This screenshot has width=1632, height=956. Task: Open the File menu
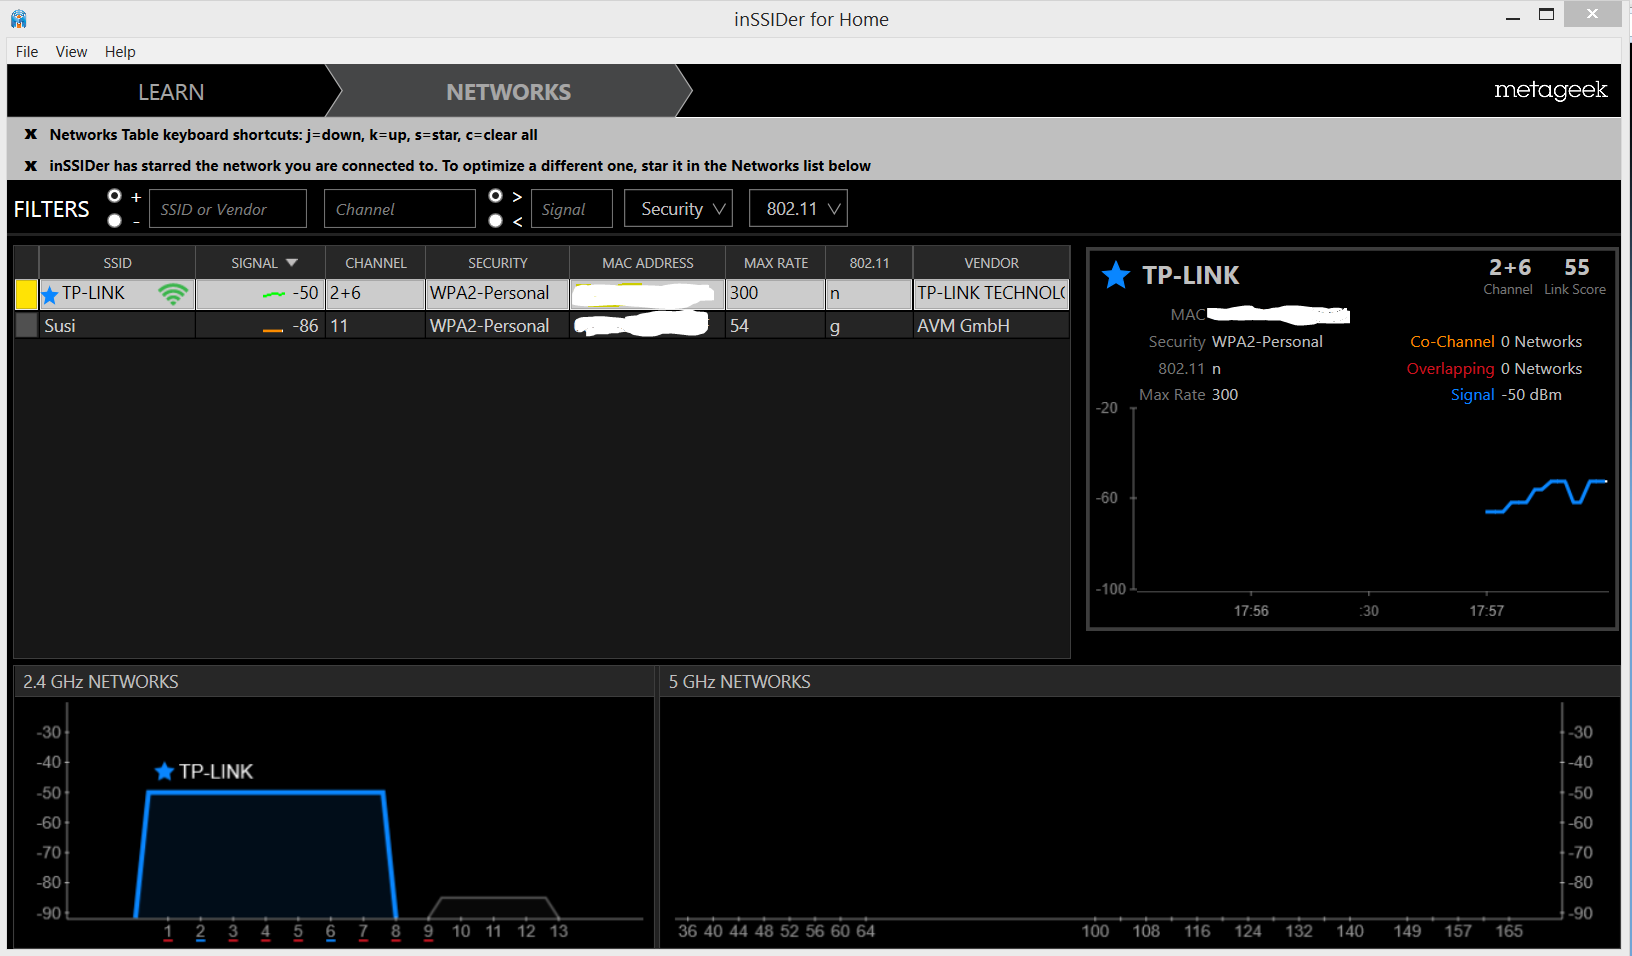(x=27, y=52)
